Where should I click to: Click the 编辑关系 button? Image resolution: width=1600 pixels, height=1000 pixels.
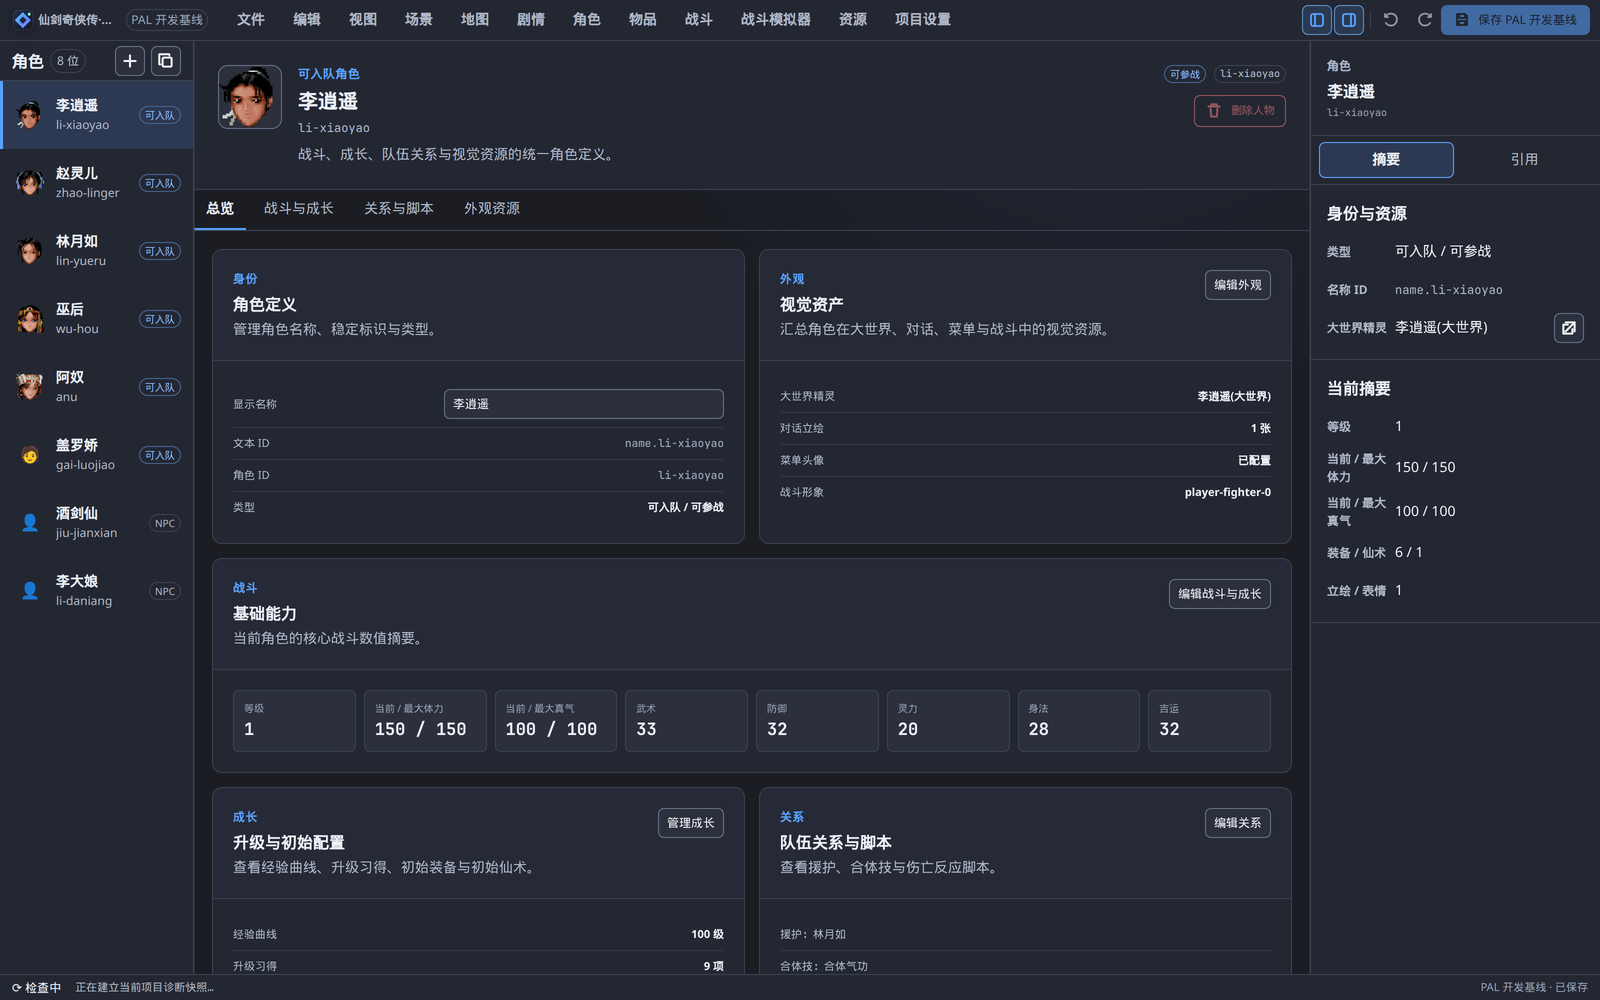[1238, 823]
